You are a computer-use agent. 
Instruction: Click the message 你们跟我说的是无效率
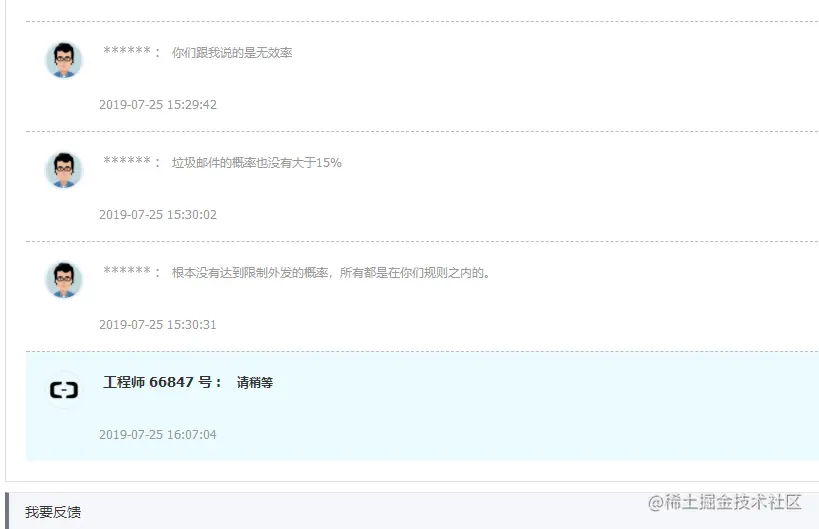click(232, 53)
